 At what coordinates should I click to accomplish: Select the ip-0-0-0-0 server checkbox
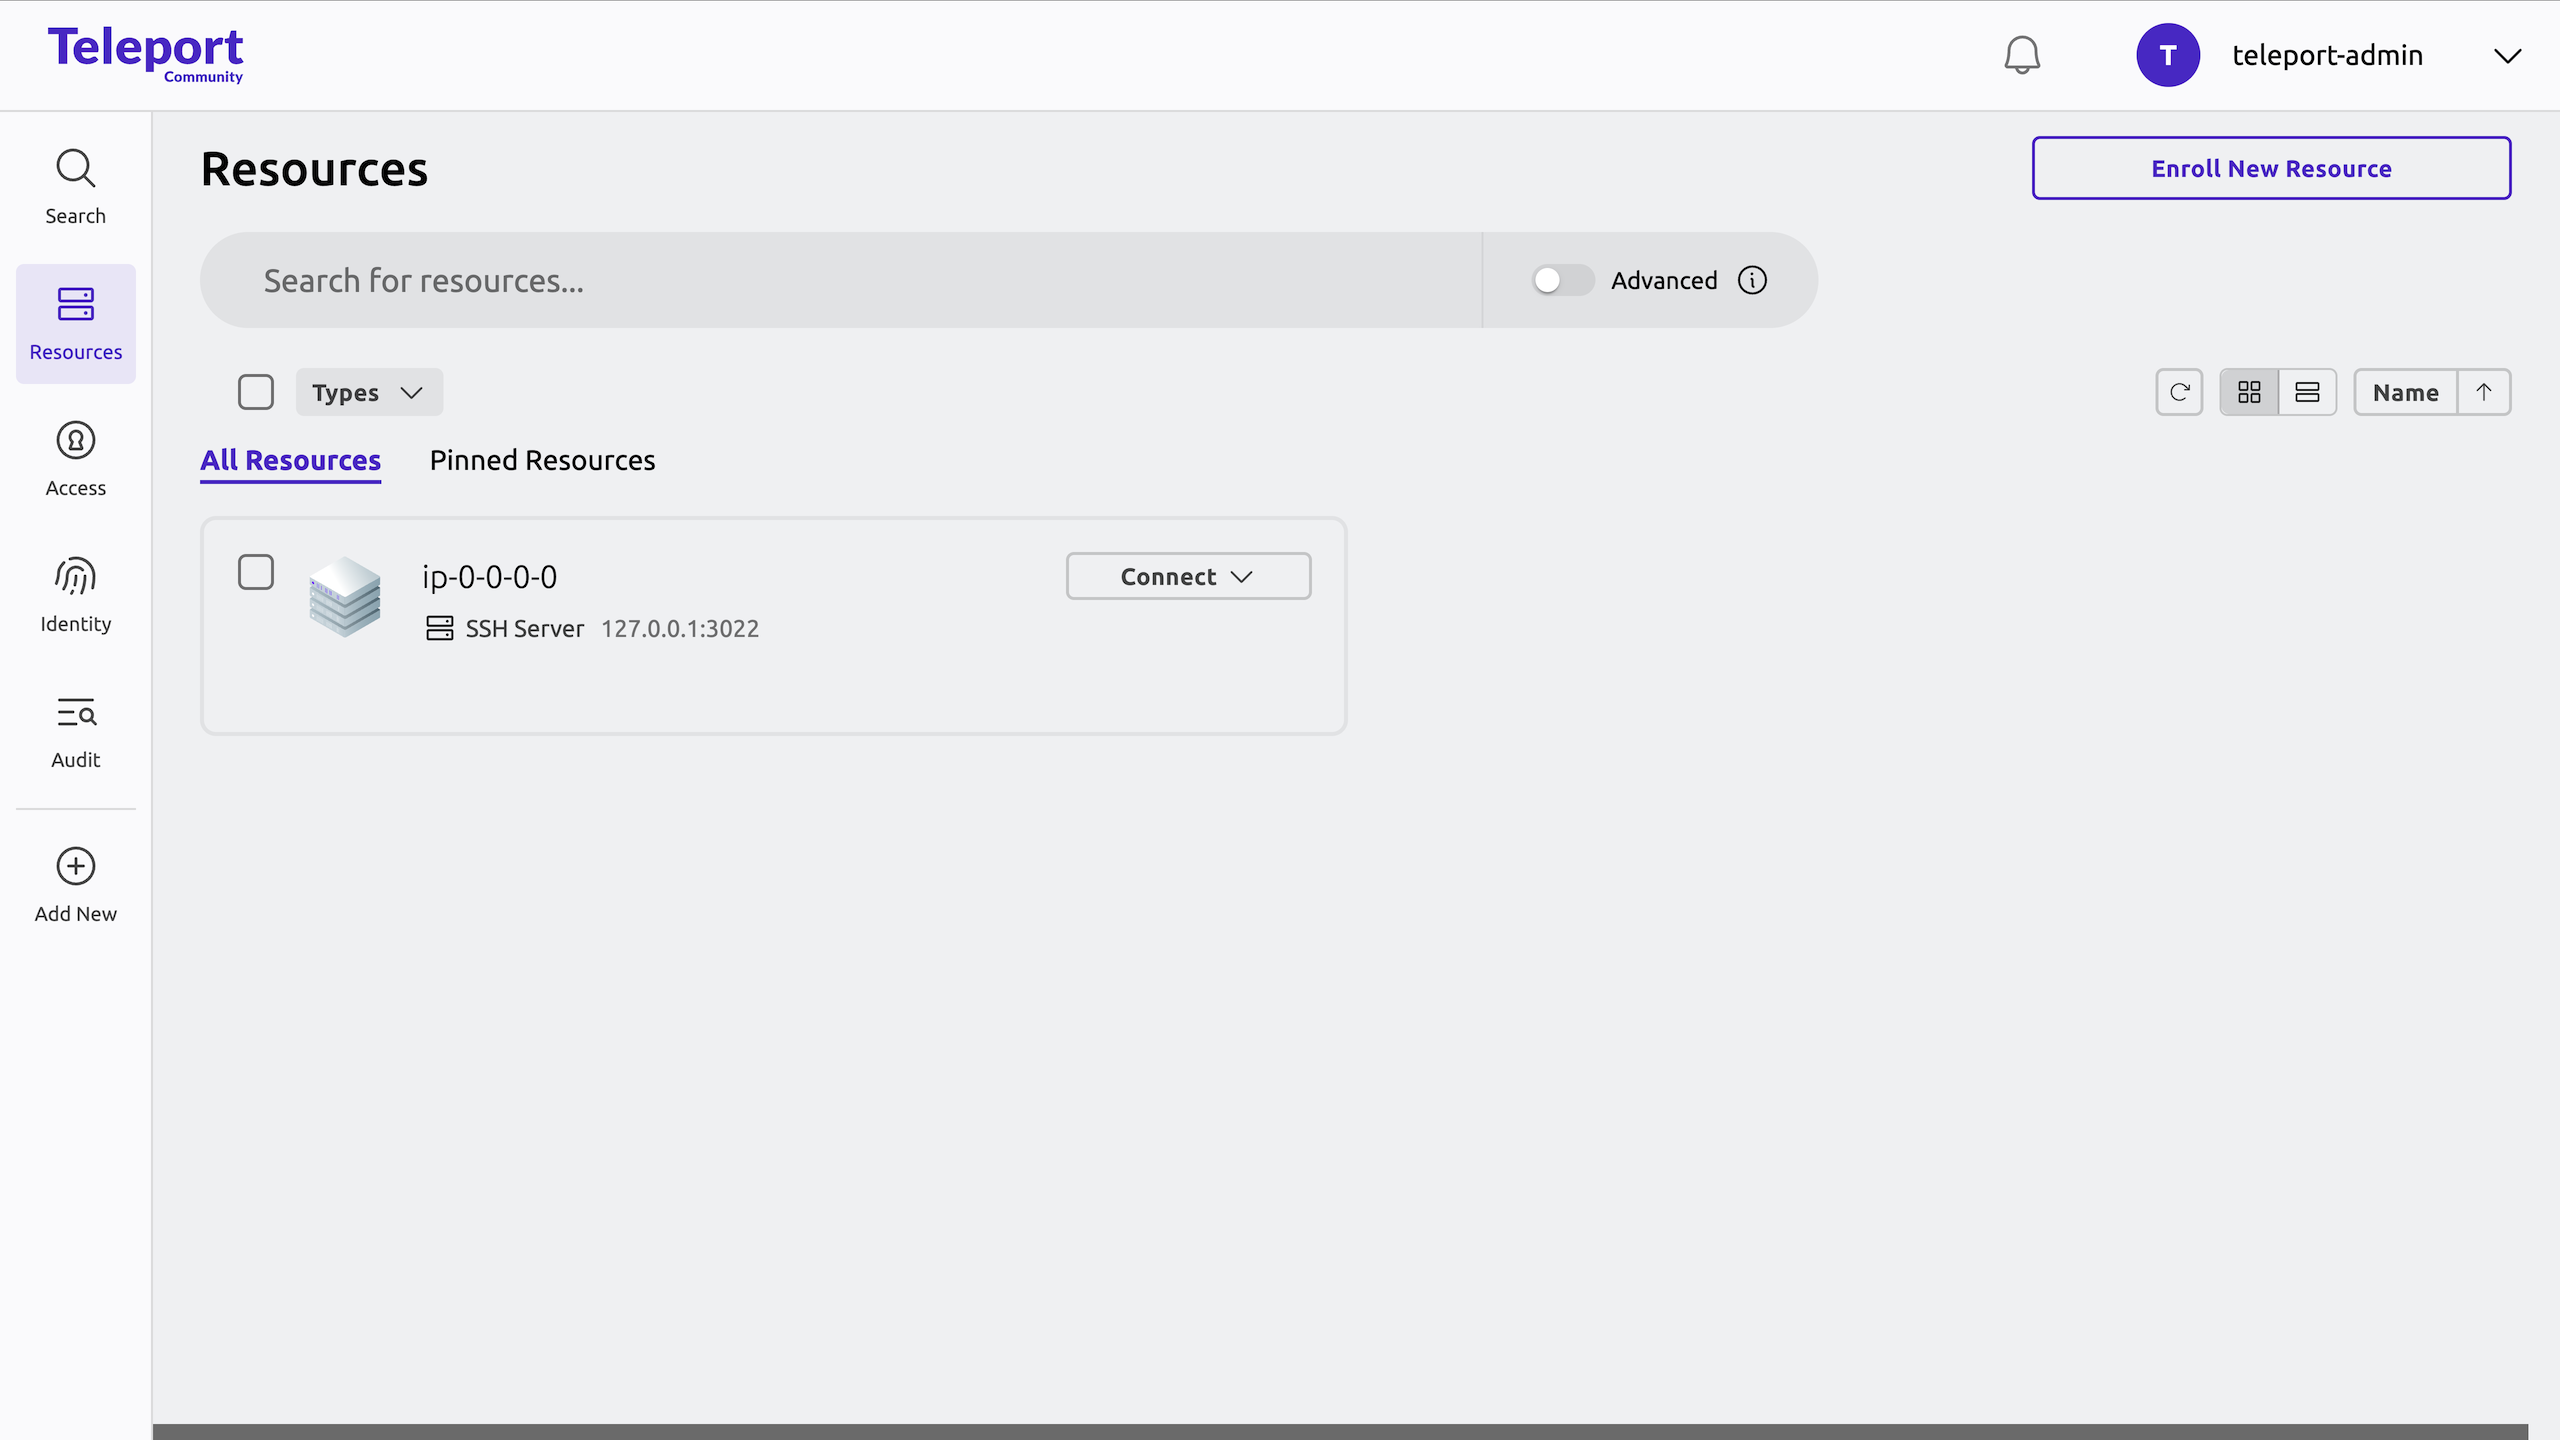(256, 572)
